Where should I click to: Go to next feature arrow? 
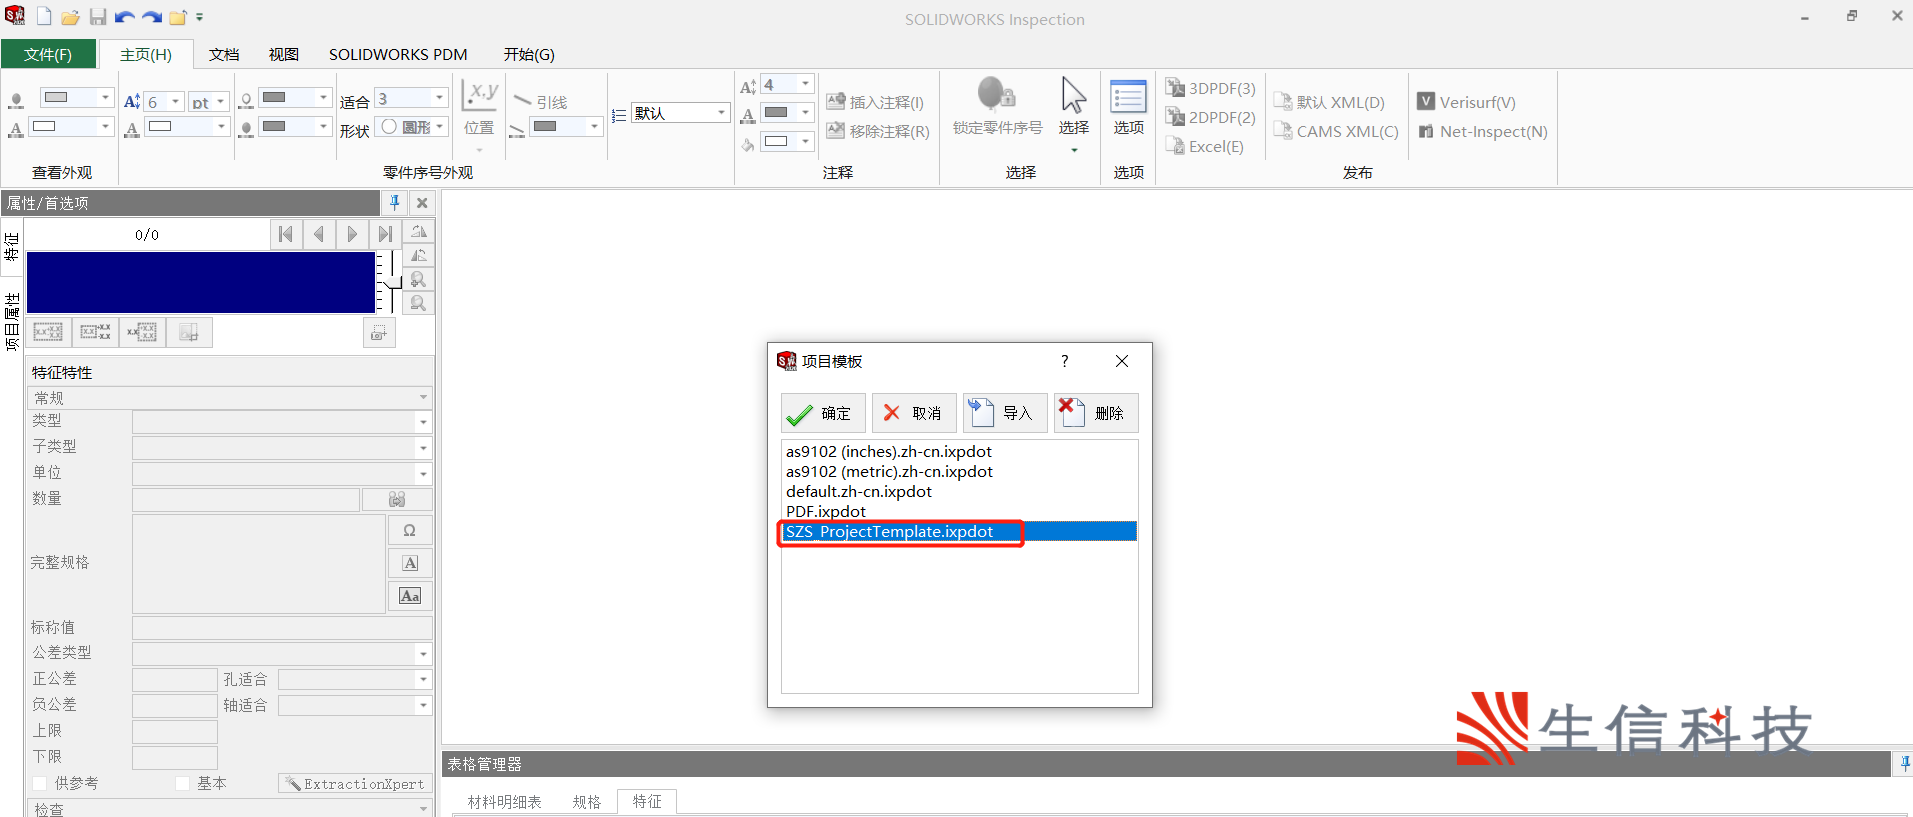(x=352, y=234)
